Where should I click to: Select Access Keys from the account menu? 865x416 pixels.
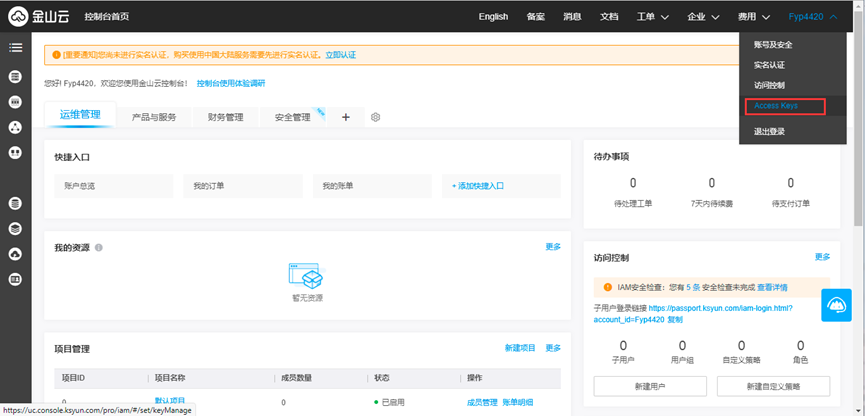pyautogui.click(x=776, y=106)
